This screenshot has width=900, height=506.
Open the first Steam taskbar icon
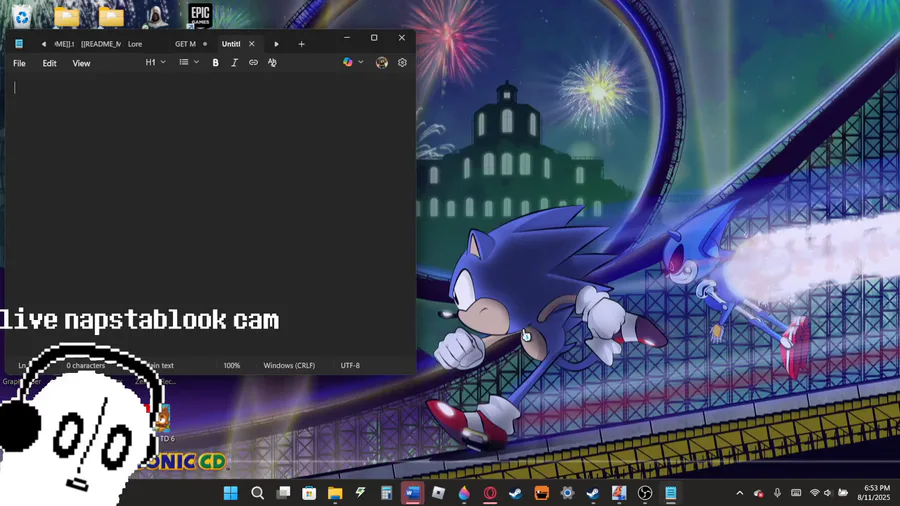coord(515,493)
